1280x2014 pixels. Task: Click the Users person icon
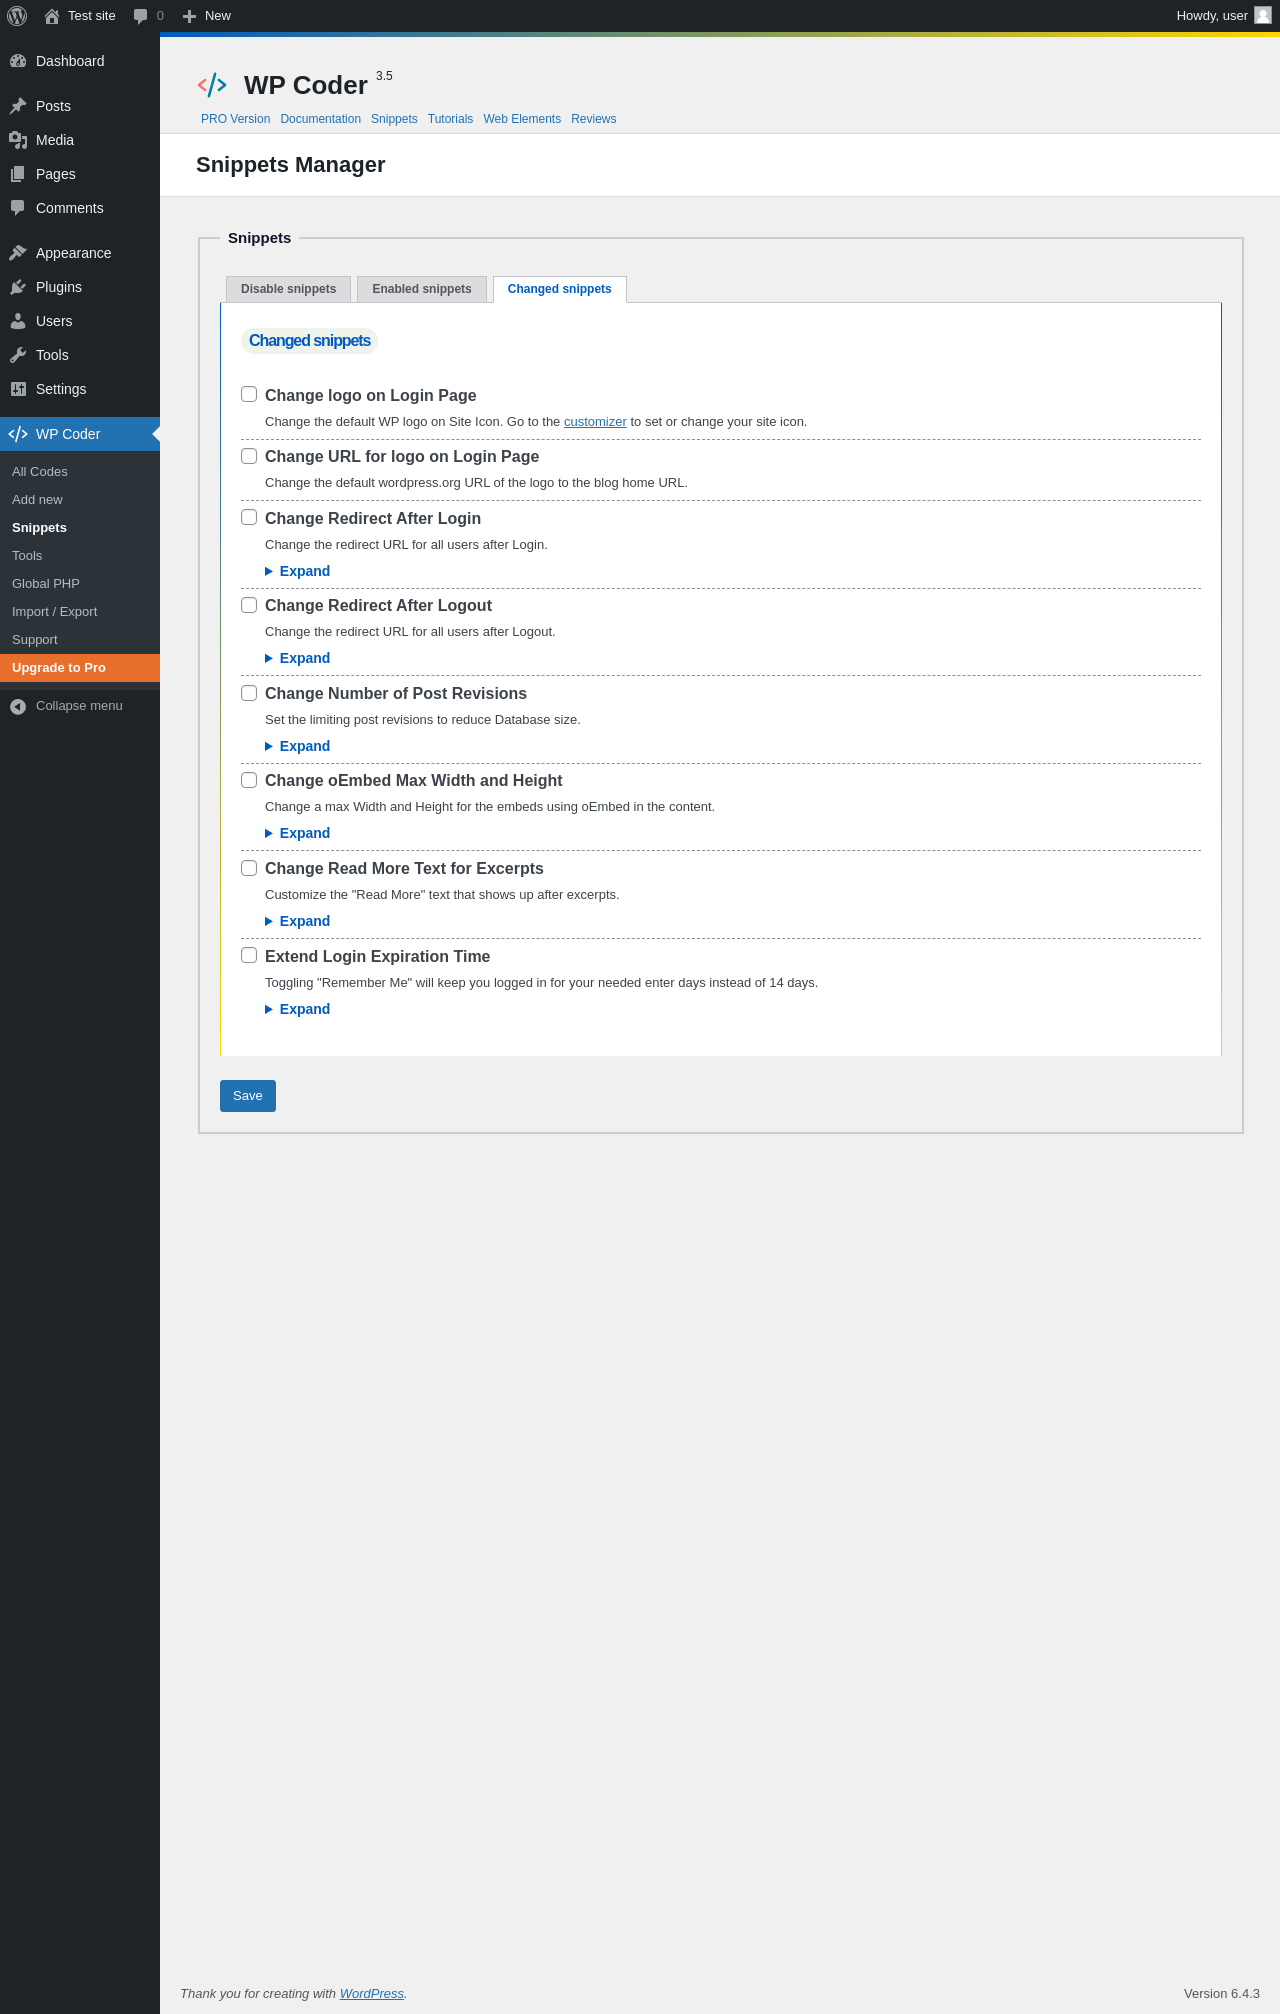pos(18,321)
